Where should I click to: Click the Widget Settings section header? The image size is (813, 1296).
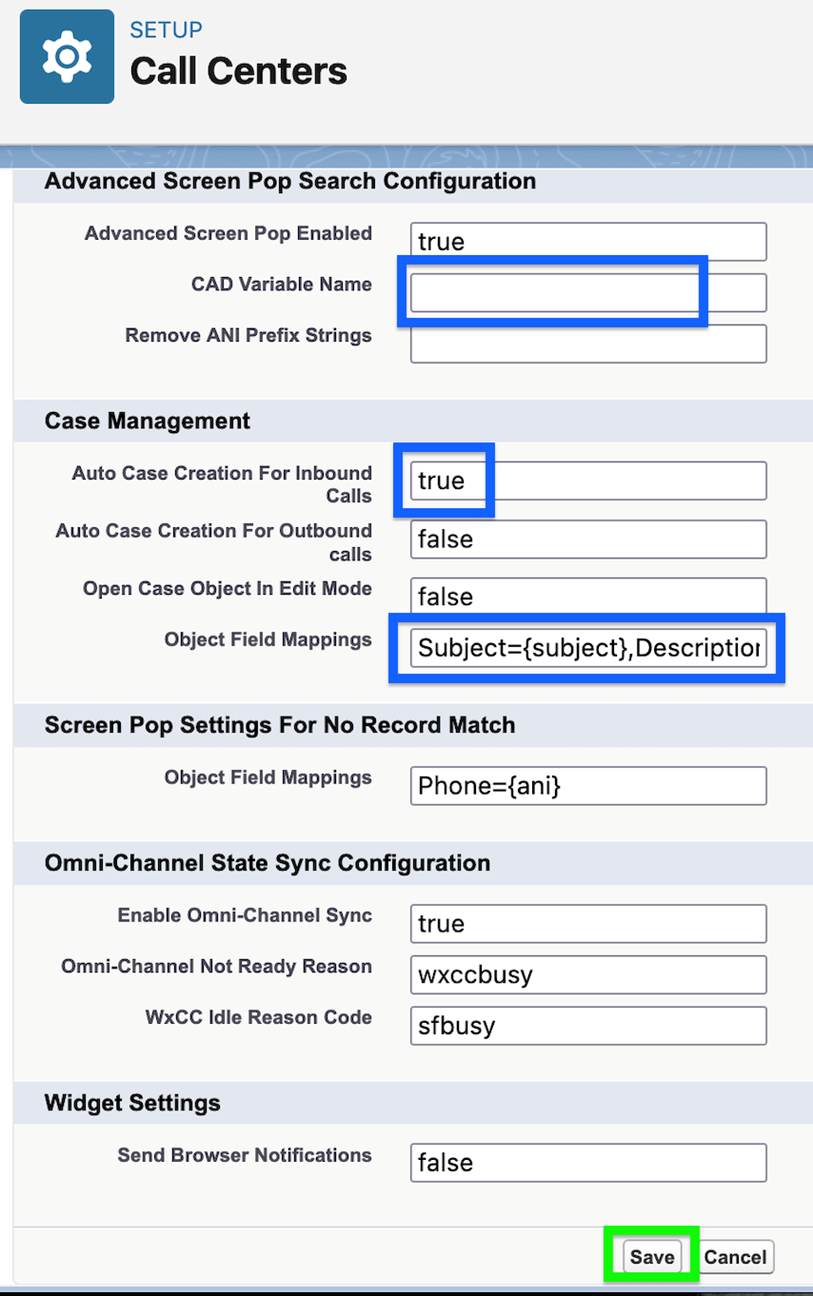(132, 1103)
